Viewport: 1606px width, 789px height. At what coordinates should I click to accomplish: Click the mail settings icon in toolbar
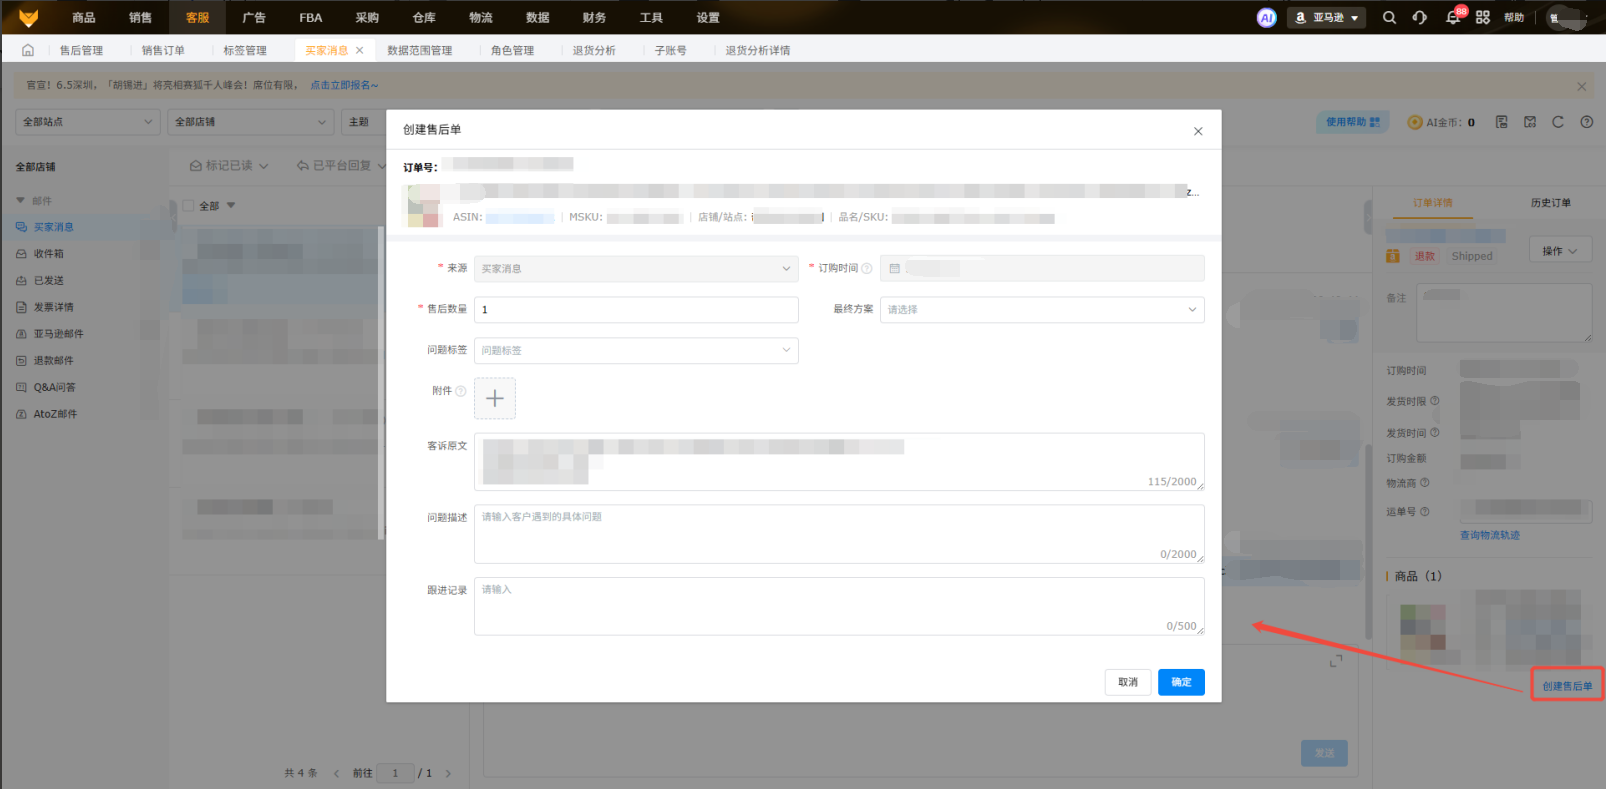point(1530,122)
